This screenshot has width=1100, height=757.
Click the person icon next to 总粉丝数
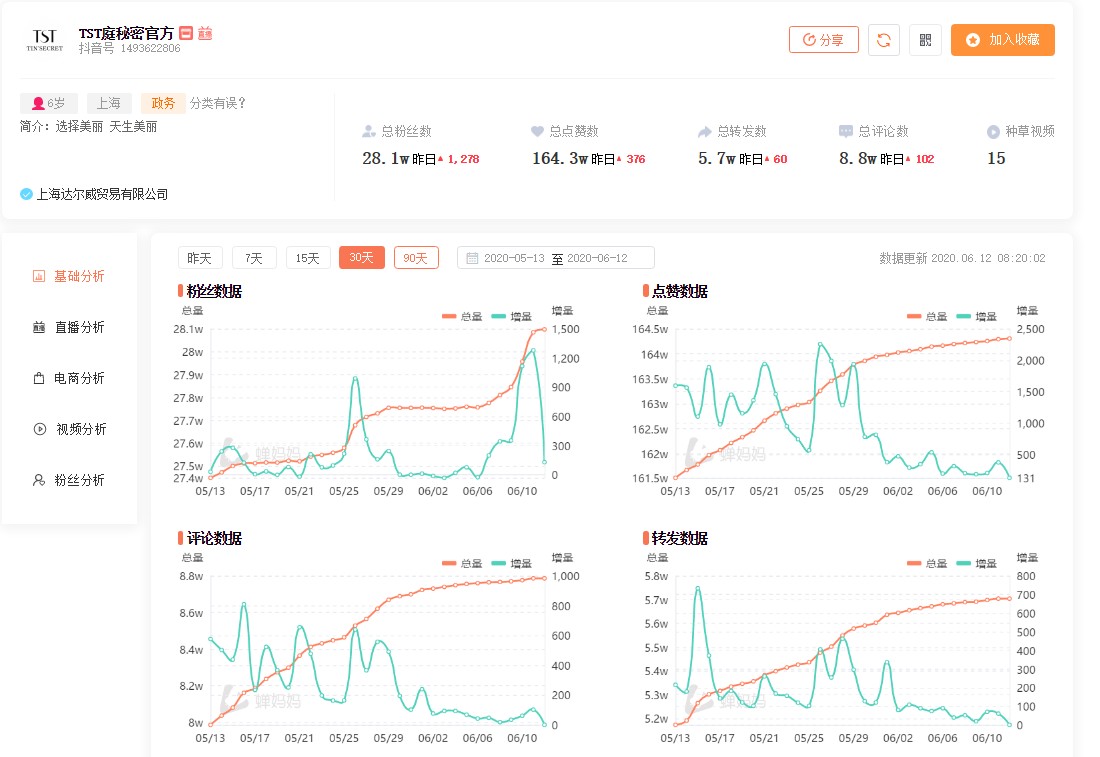[369, 131]
